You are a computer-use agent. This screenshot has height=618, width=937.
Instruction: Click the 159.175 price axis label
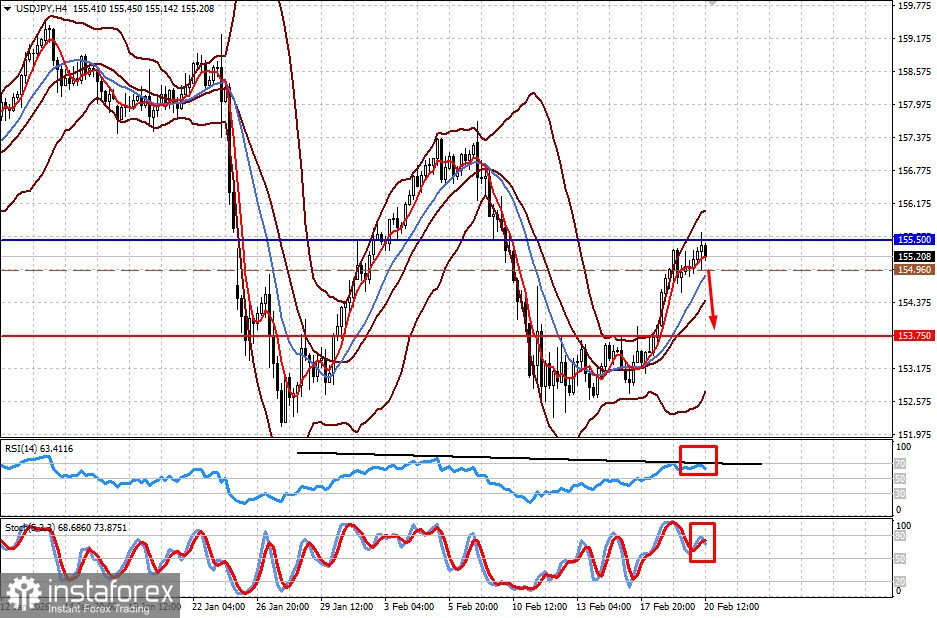915,39
